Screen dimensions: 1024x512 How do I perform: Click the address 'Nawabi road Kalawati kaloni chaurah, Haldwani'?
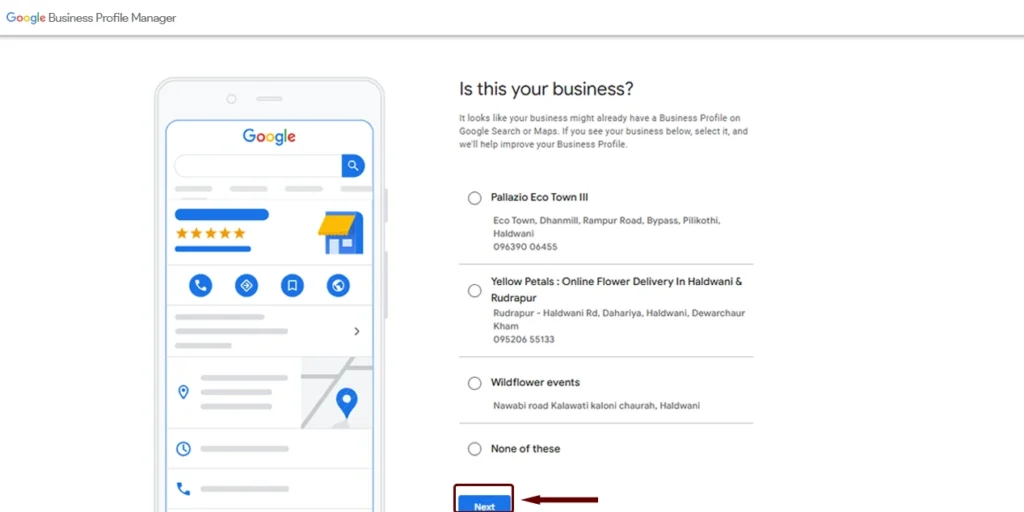pyautogui.click(x=596, y=406)
